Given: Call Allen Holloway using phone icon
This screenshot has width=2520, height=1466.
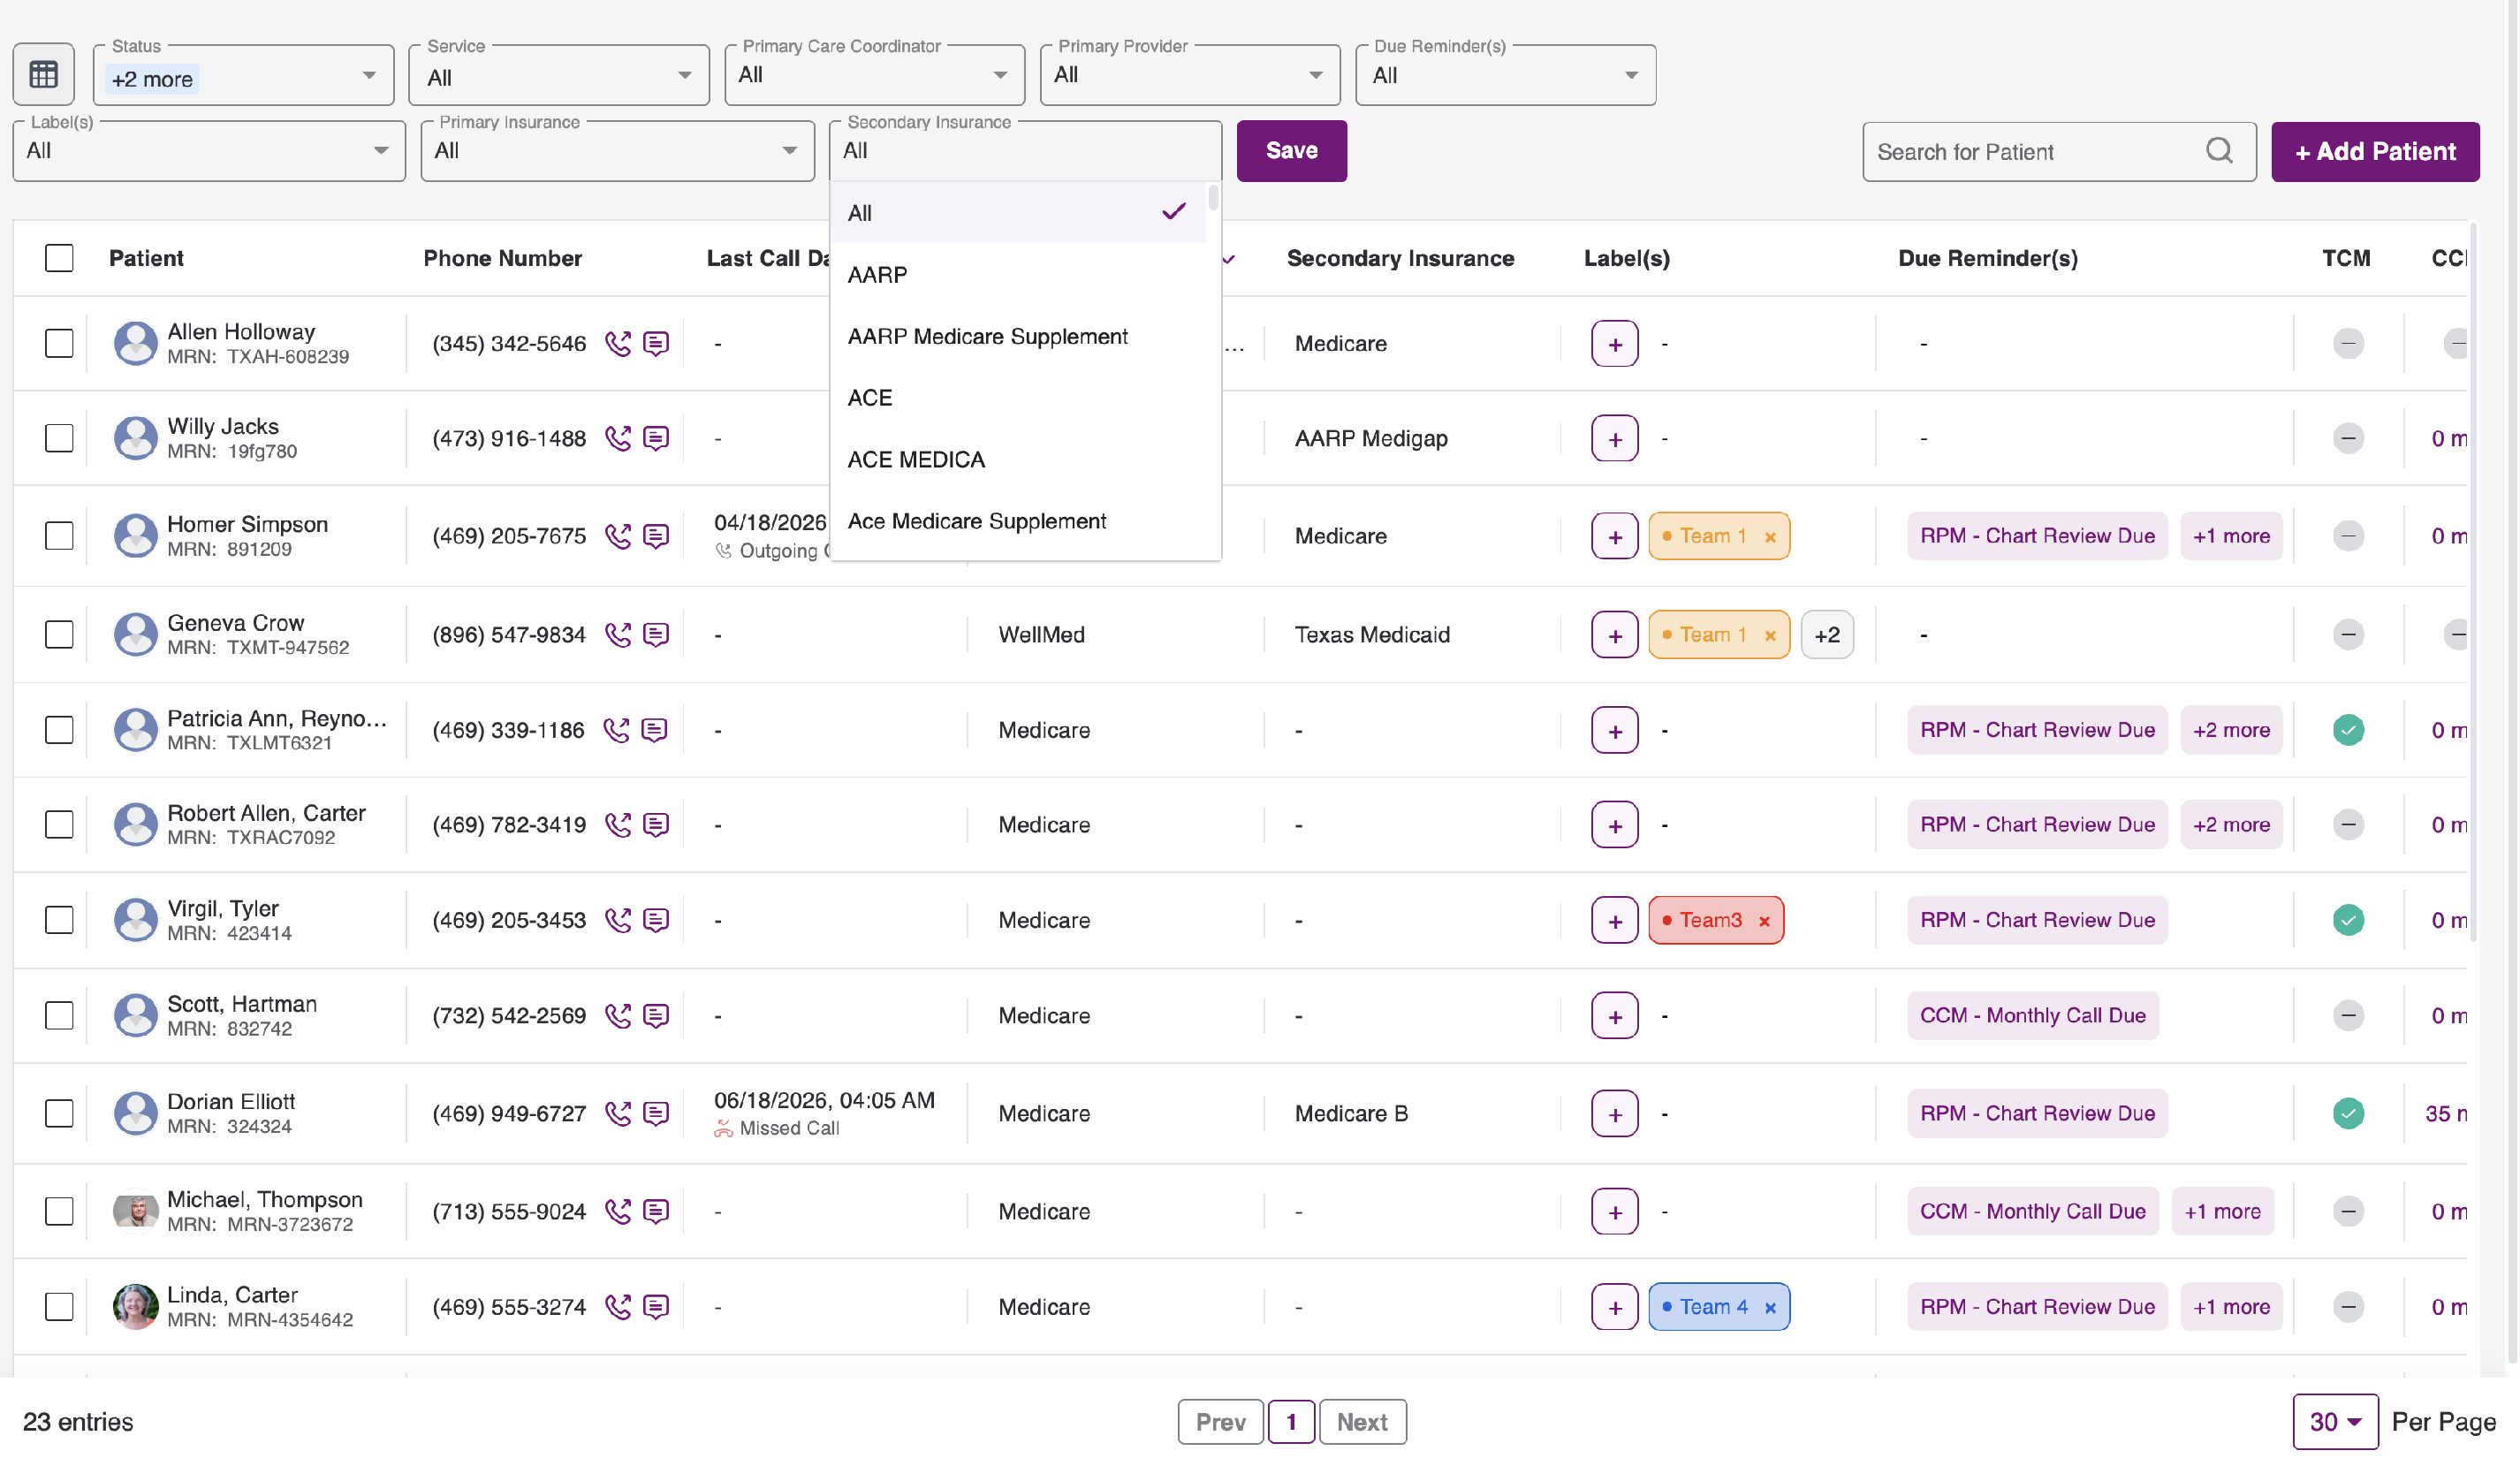Looking at the screenshot, I should pyautogui.click(x=618, y=344).
